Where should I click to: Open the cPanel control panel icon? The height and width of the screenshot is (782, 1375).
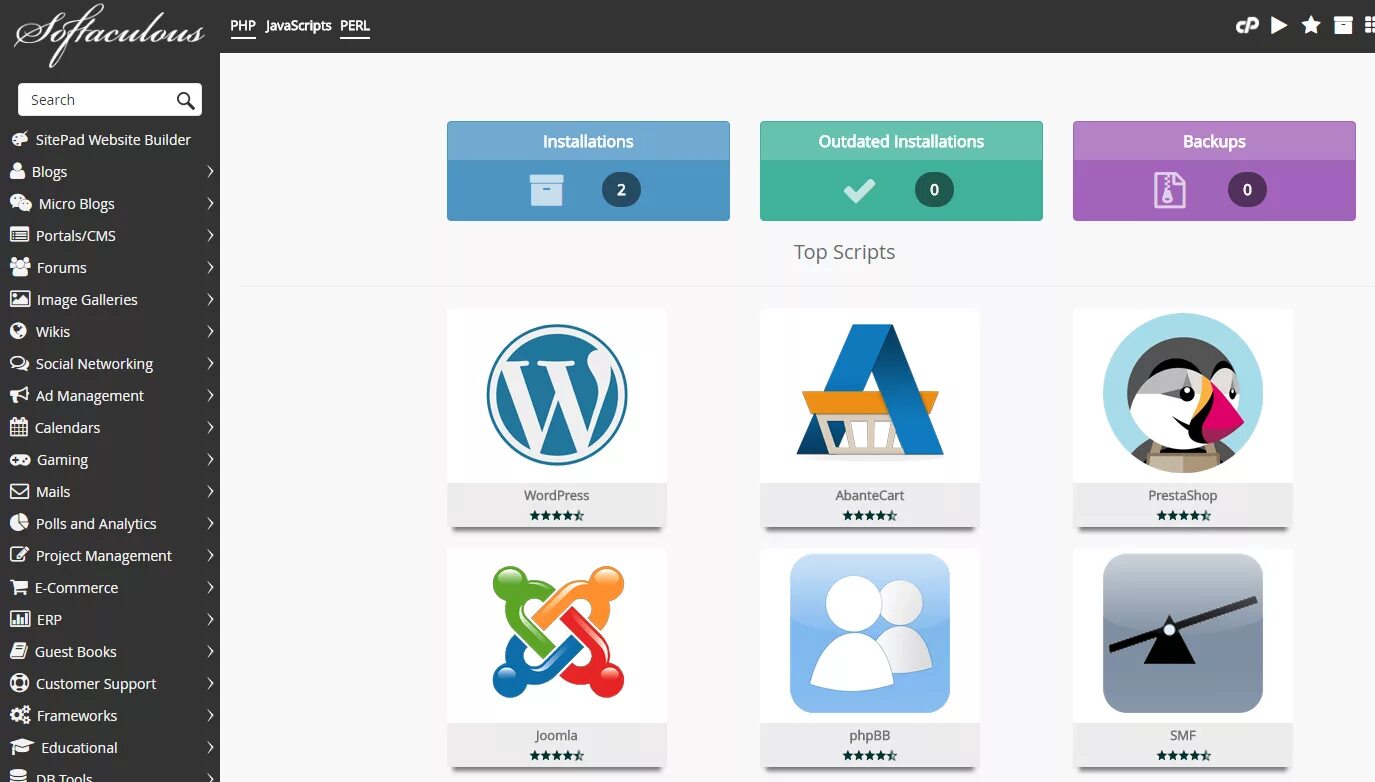point(1247,26)
